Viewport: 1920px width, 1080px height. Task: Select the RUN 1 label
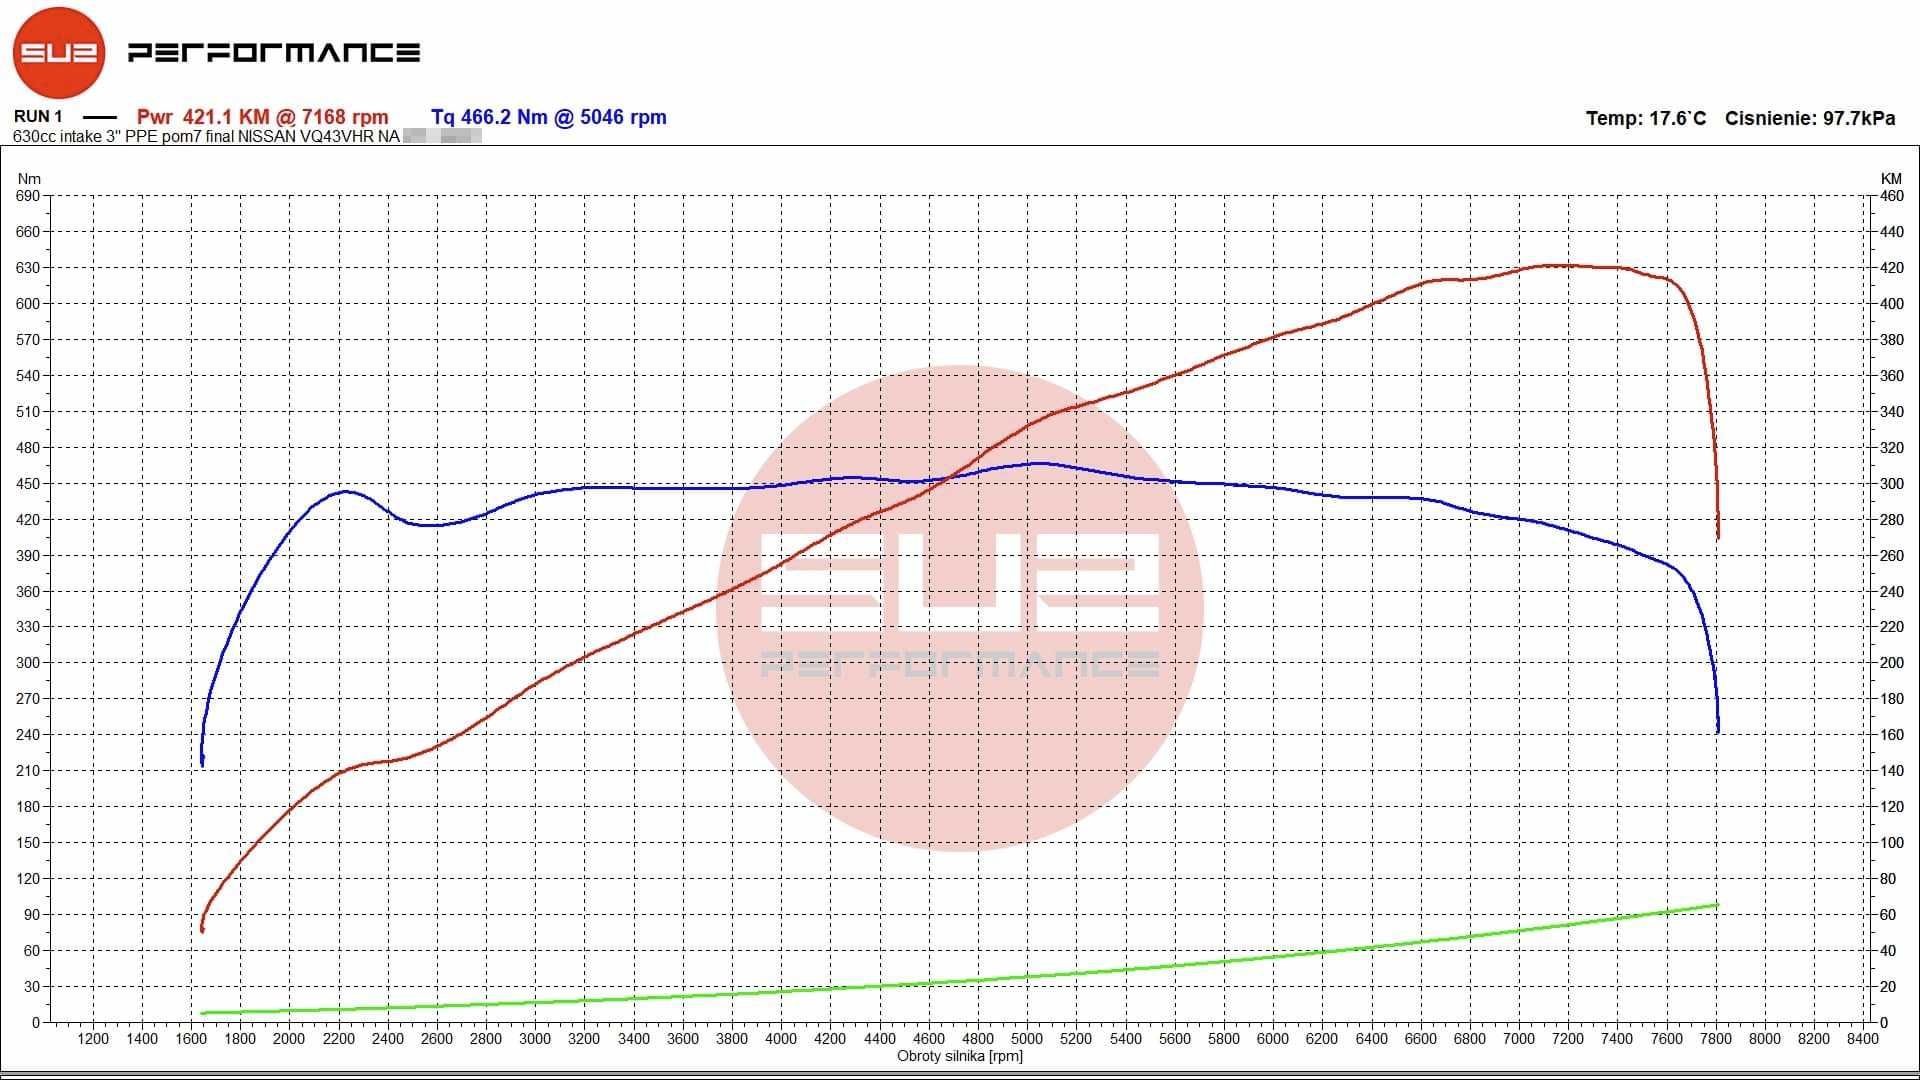tap(38, 117)
